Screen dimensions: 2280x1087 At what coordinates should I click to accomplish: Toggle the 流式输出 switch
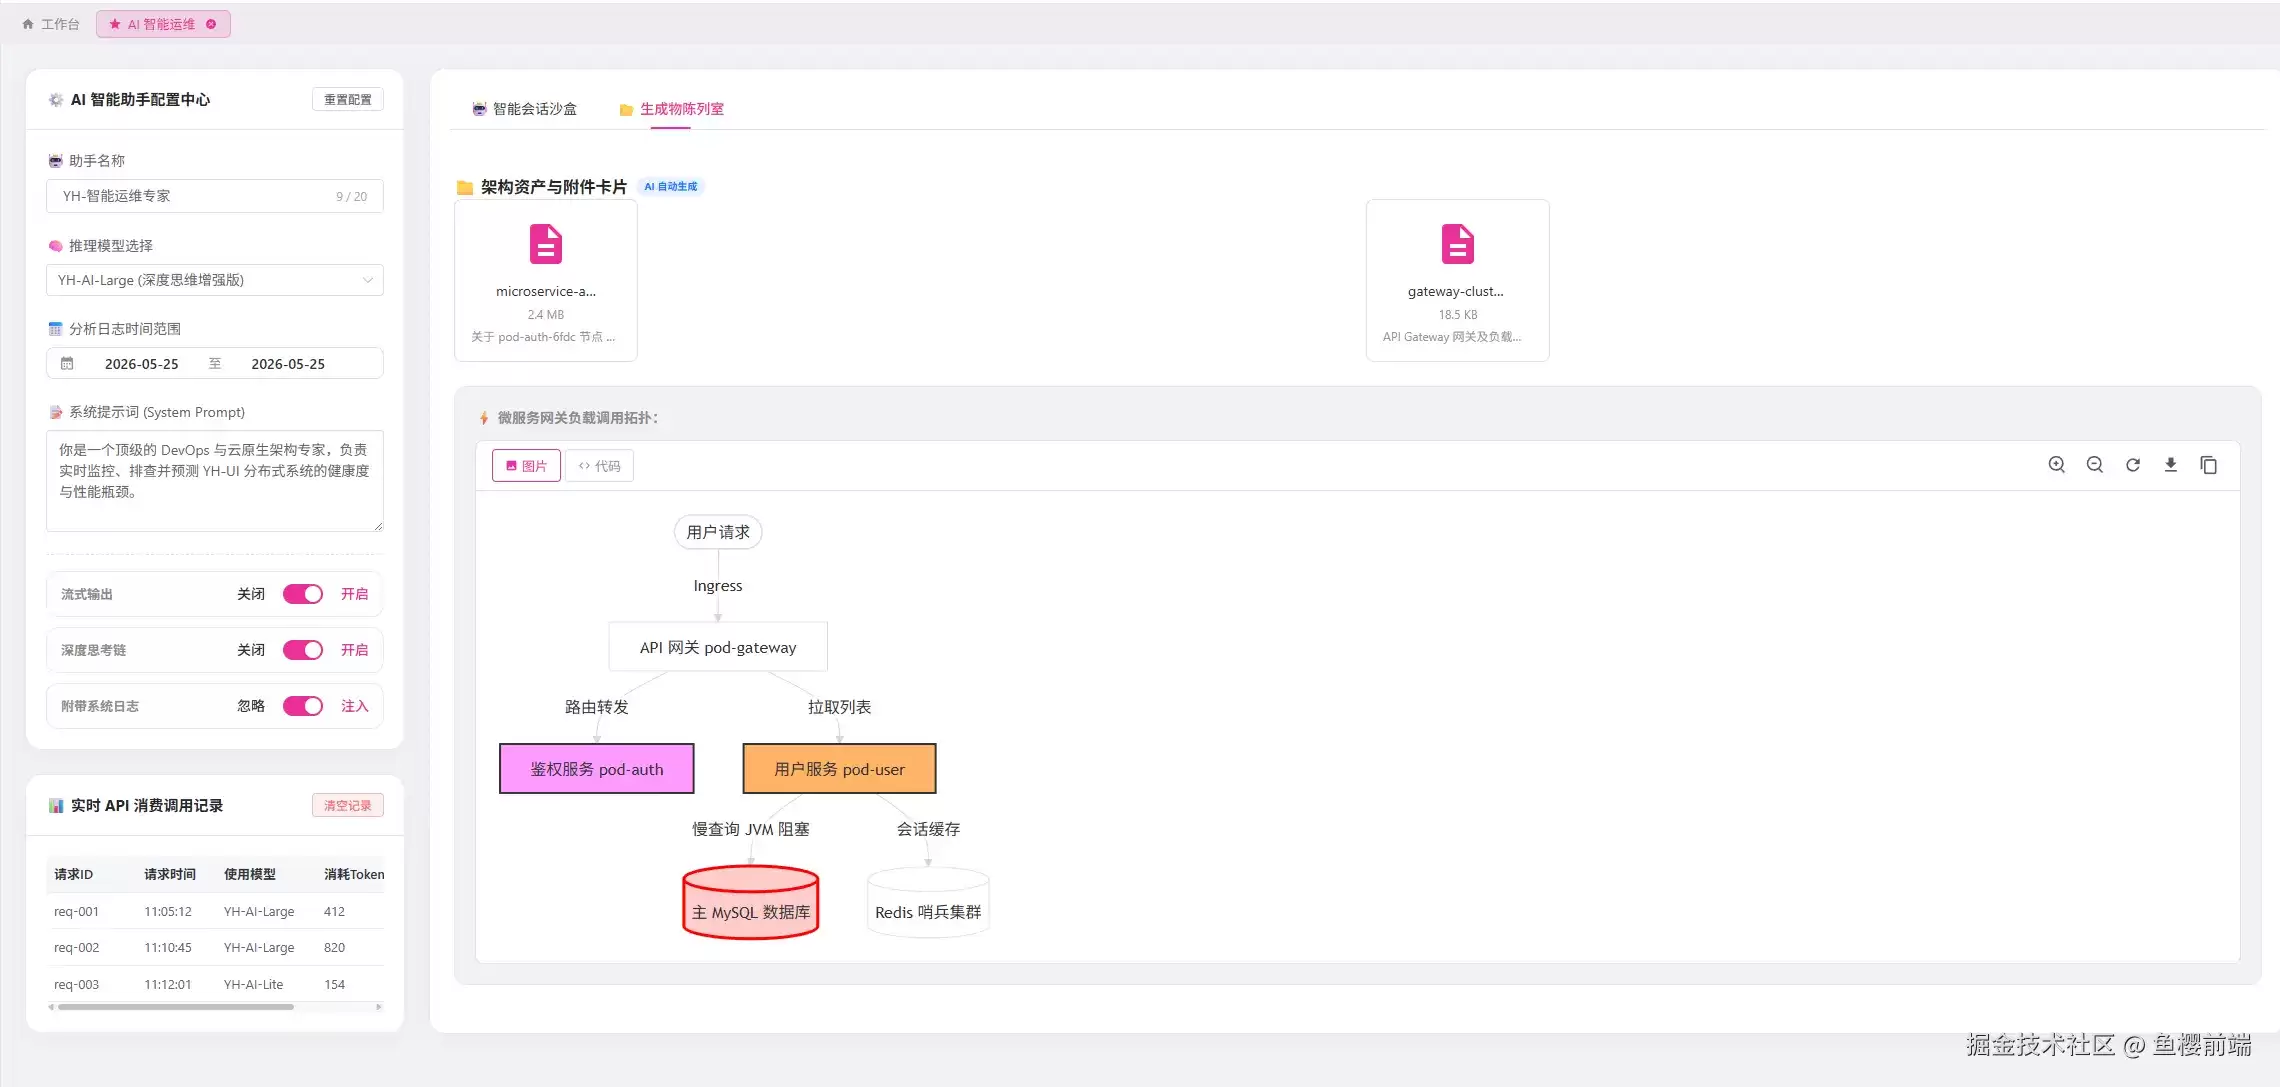coord(302,594)
